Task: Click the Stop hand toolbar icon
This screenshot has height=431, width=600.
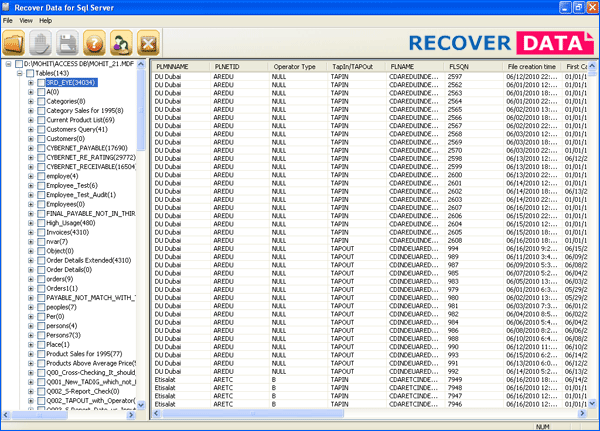Action: tap(42, 43)
